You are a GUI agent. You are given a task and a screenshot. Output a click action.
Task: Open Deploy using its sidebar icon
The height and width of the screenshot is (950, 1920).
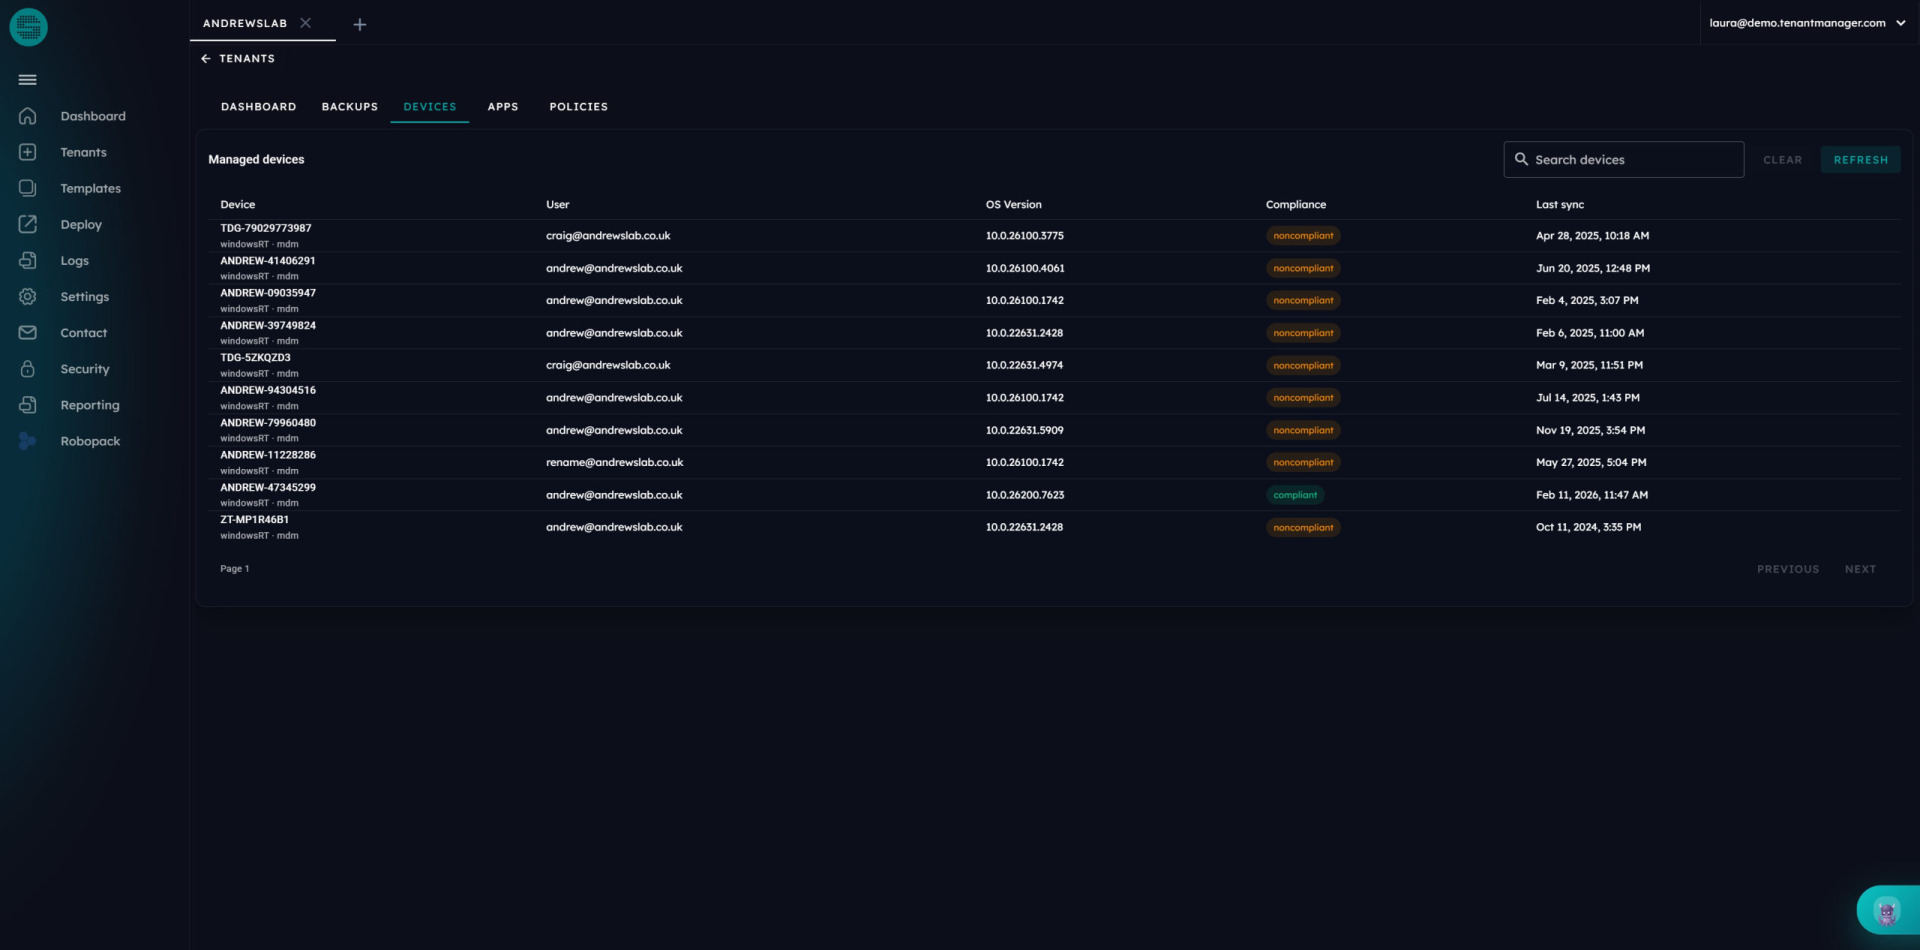tap(28, 224)
